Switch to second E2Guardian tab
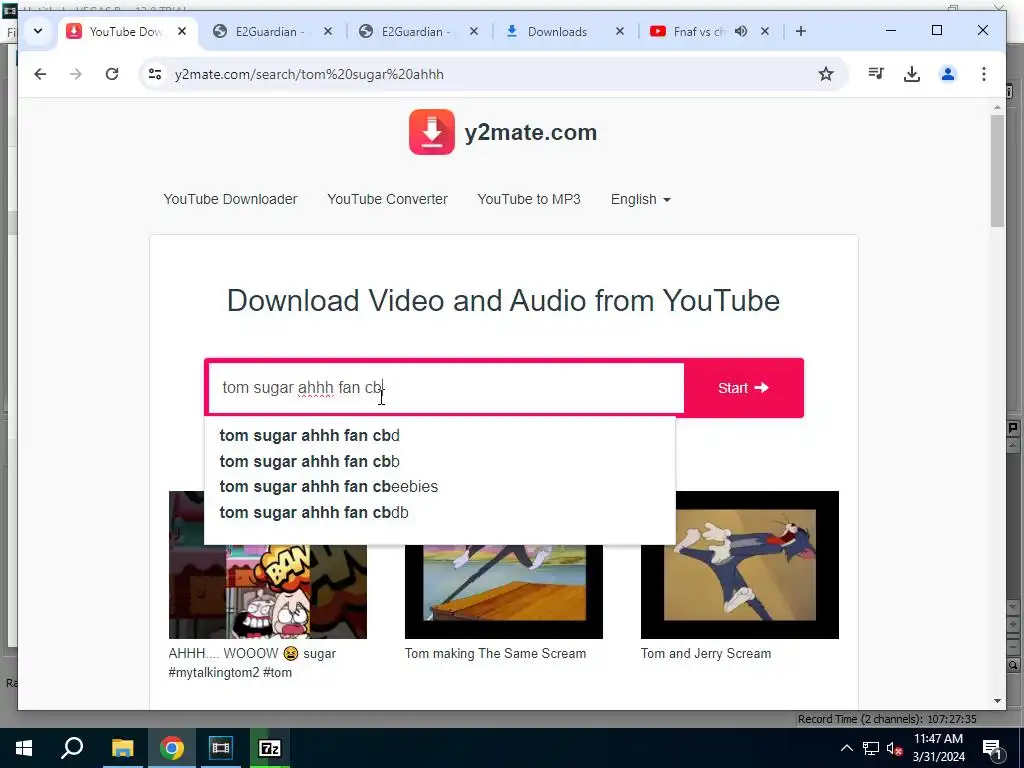This screenshot has height=768, width=1024. tap(415, 31)
